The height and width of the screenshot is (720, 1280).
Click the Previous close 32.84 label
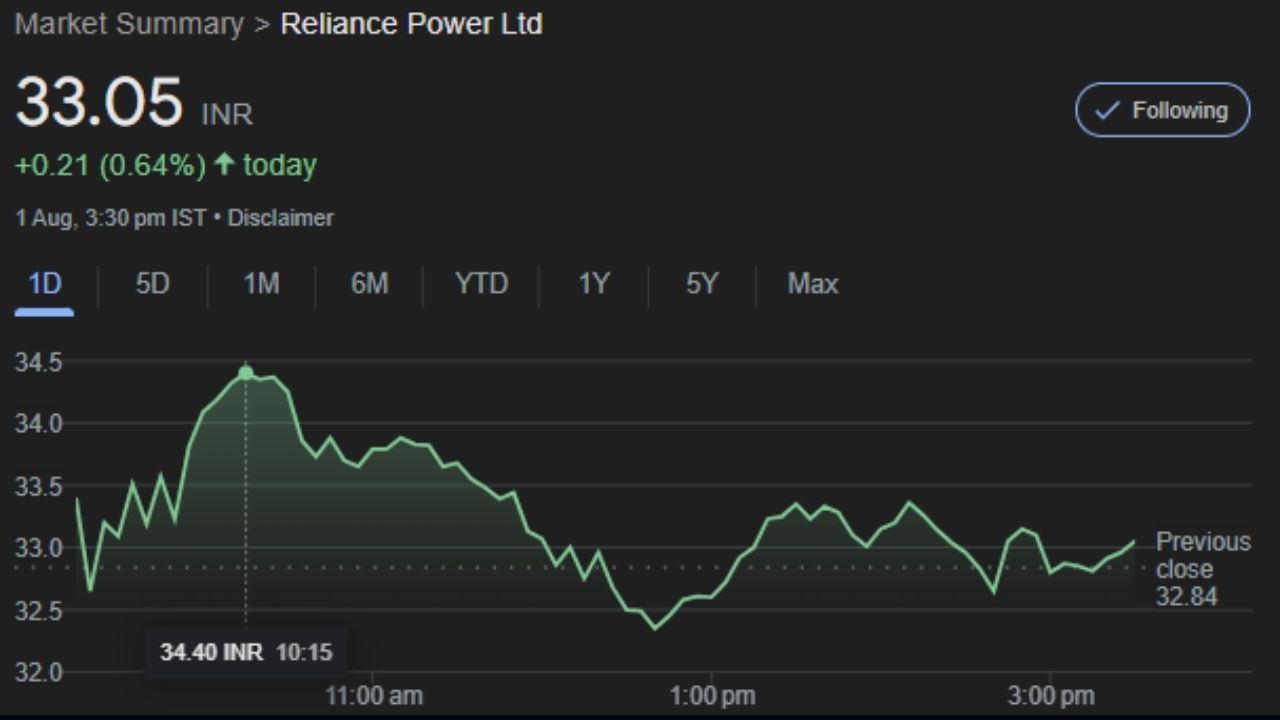click(1203, 569)
